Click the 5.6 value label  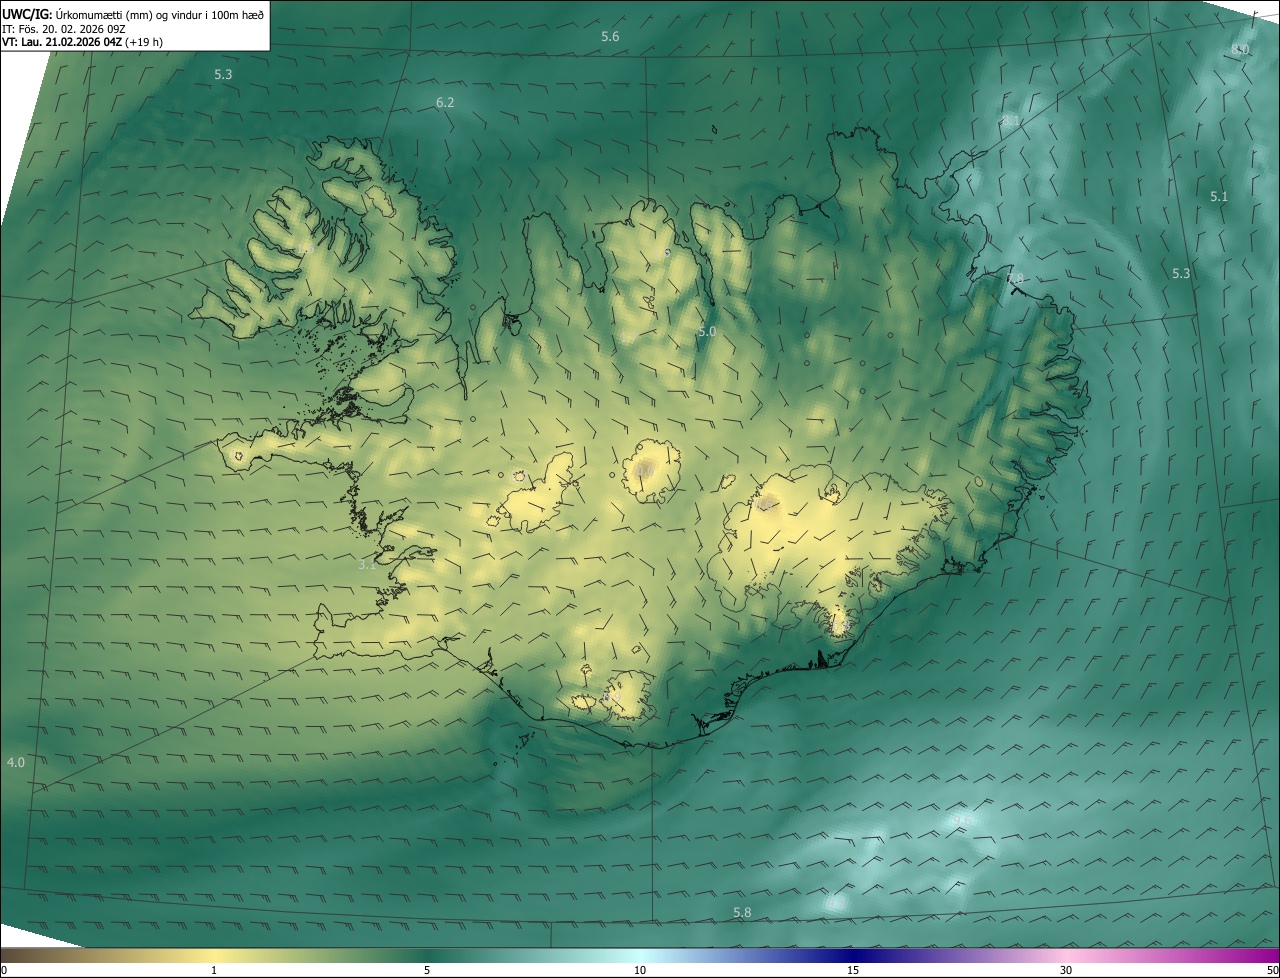tap(610, 36)
